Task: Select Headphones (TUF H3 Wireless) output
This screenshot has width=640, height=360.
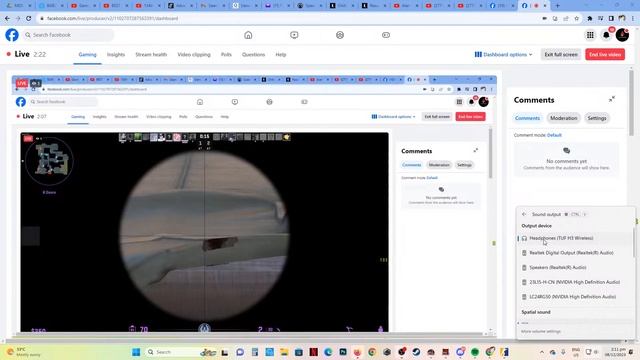Action: coord(575,238)
